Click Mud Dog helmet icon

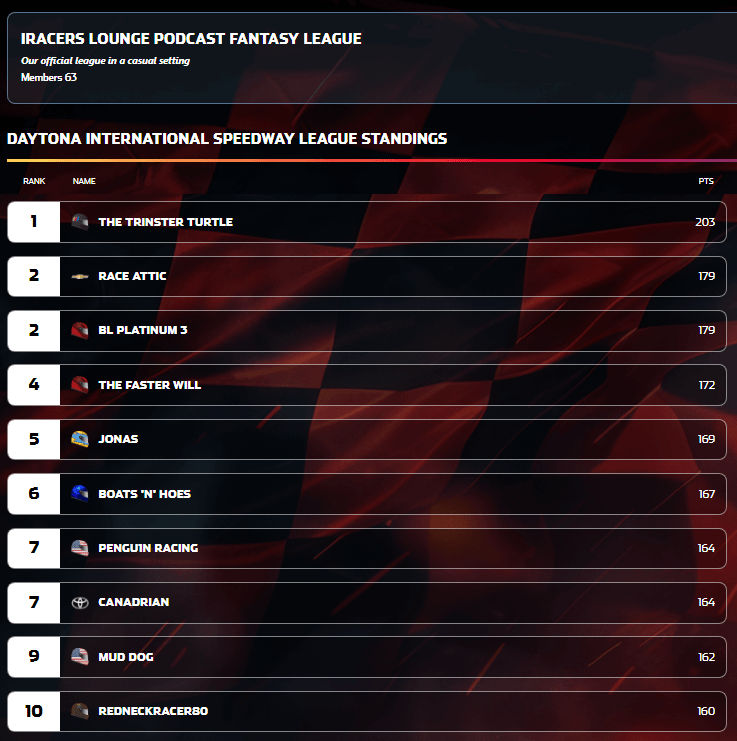pyautogui.click(x=80, y=657)
